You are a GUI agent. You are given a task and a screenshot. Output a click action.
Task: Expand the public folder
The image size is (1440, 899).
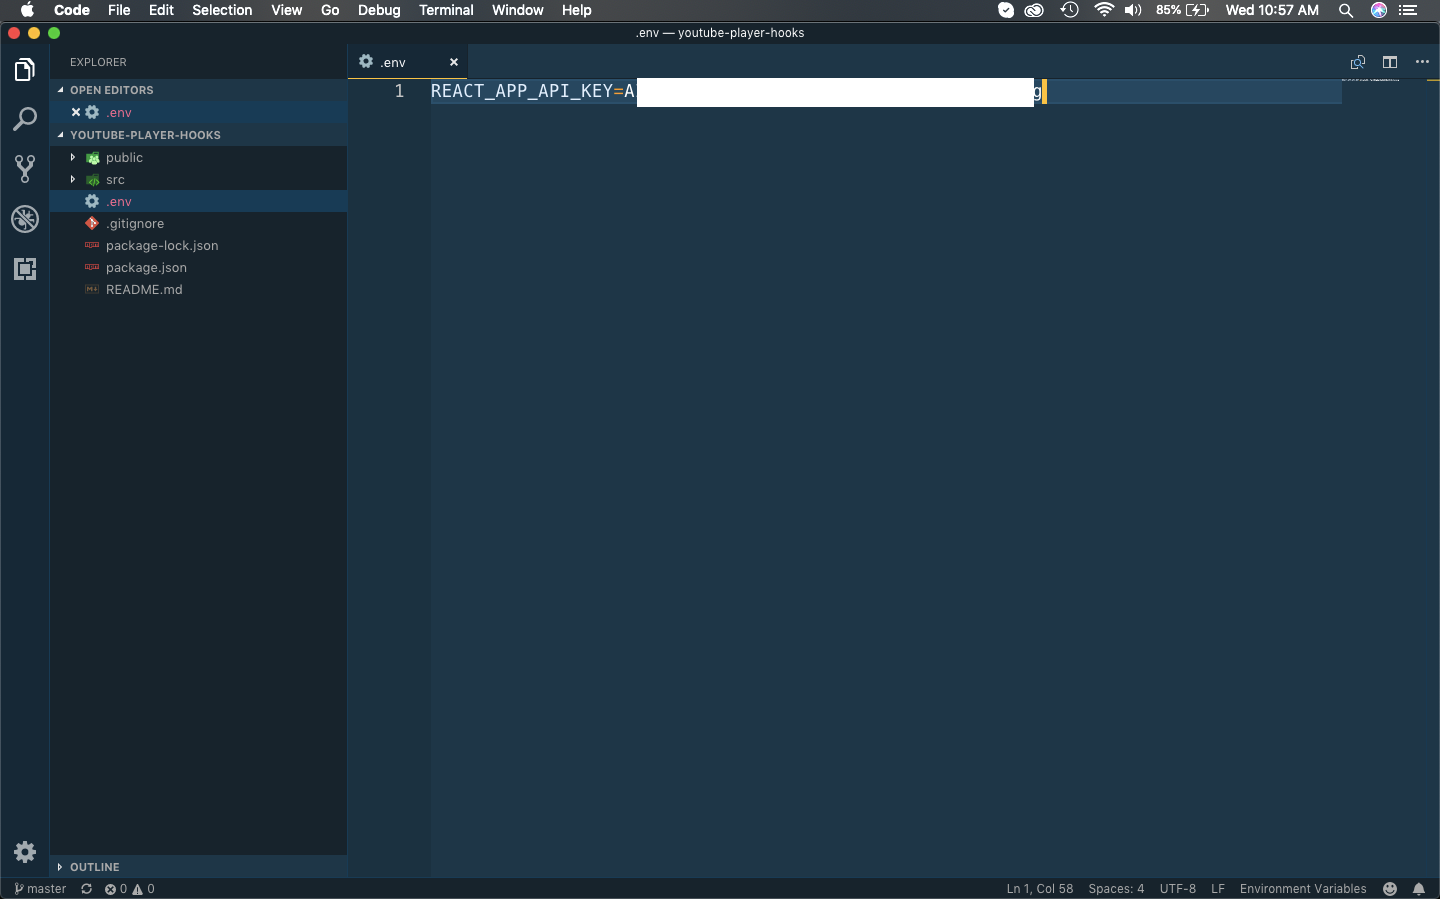73,158
